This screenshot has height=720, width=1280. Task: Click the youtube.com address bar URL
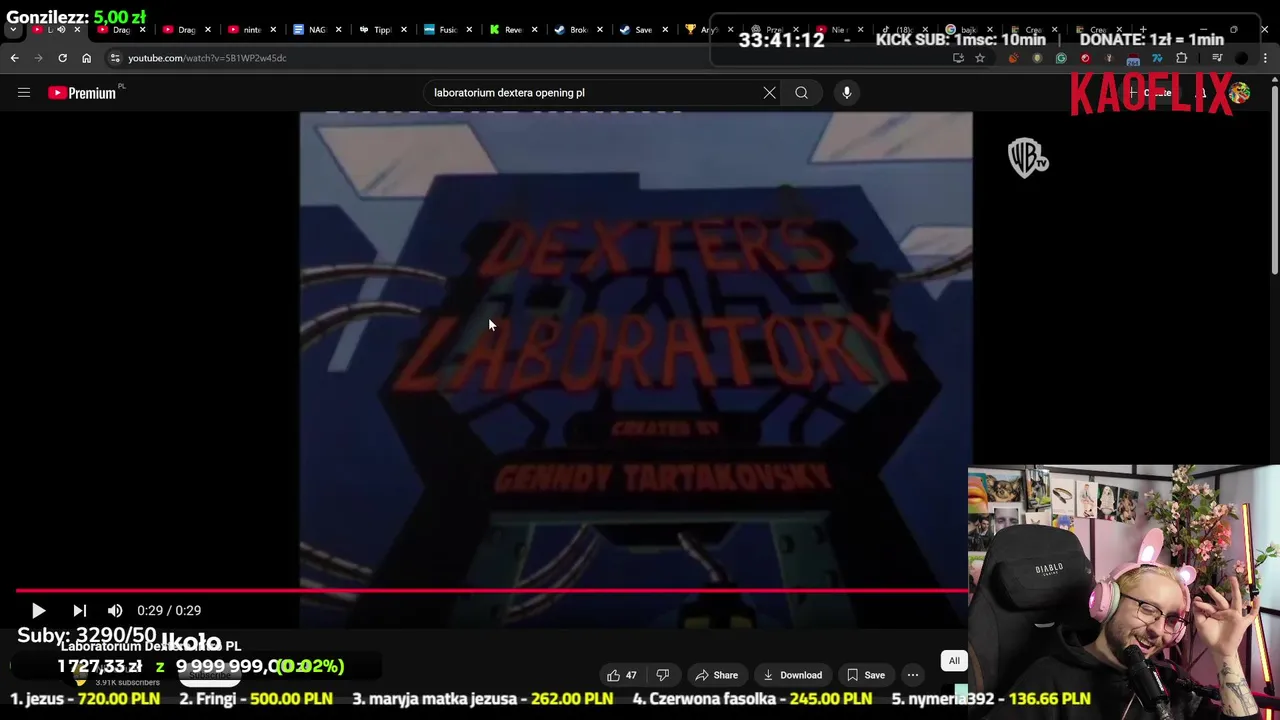[207, 58]
